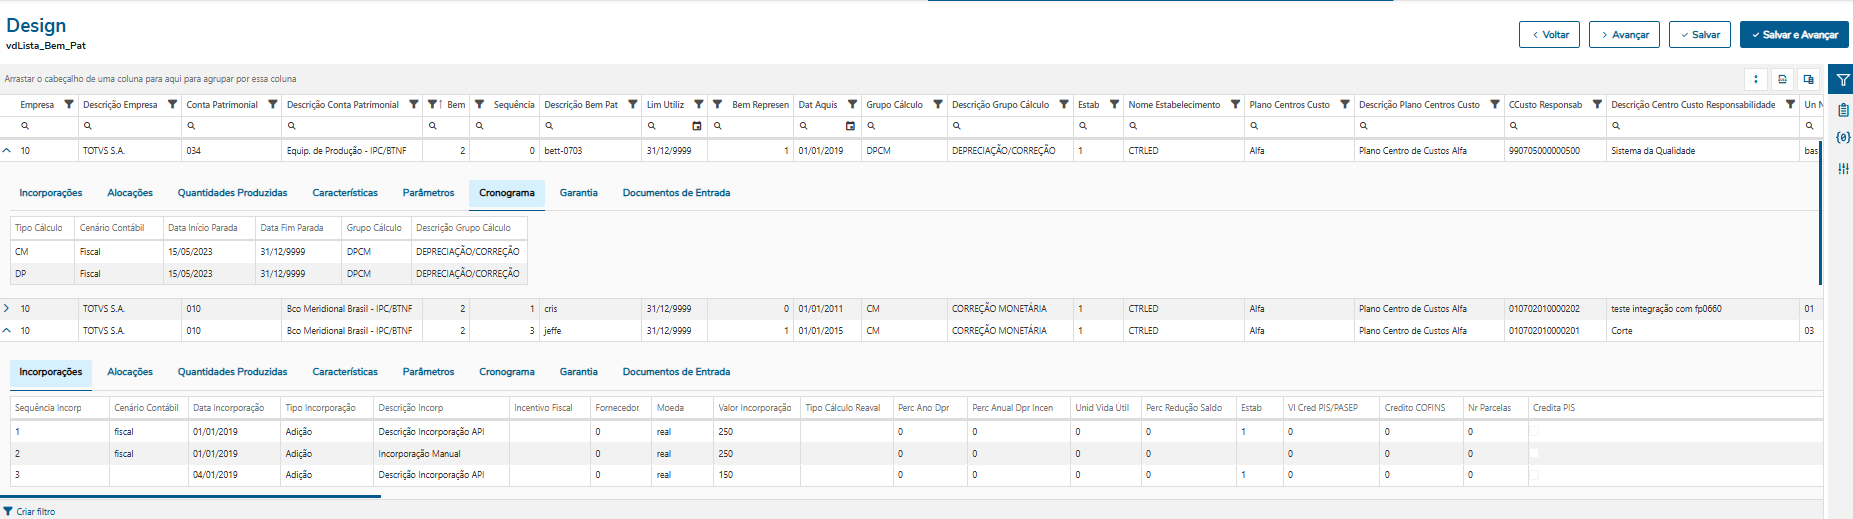
Task: Open the curly braces parameters icon
Action: tap(1843, 138)
